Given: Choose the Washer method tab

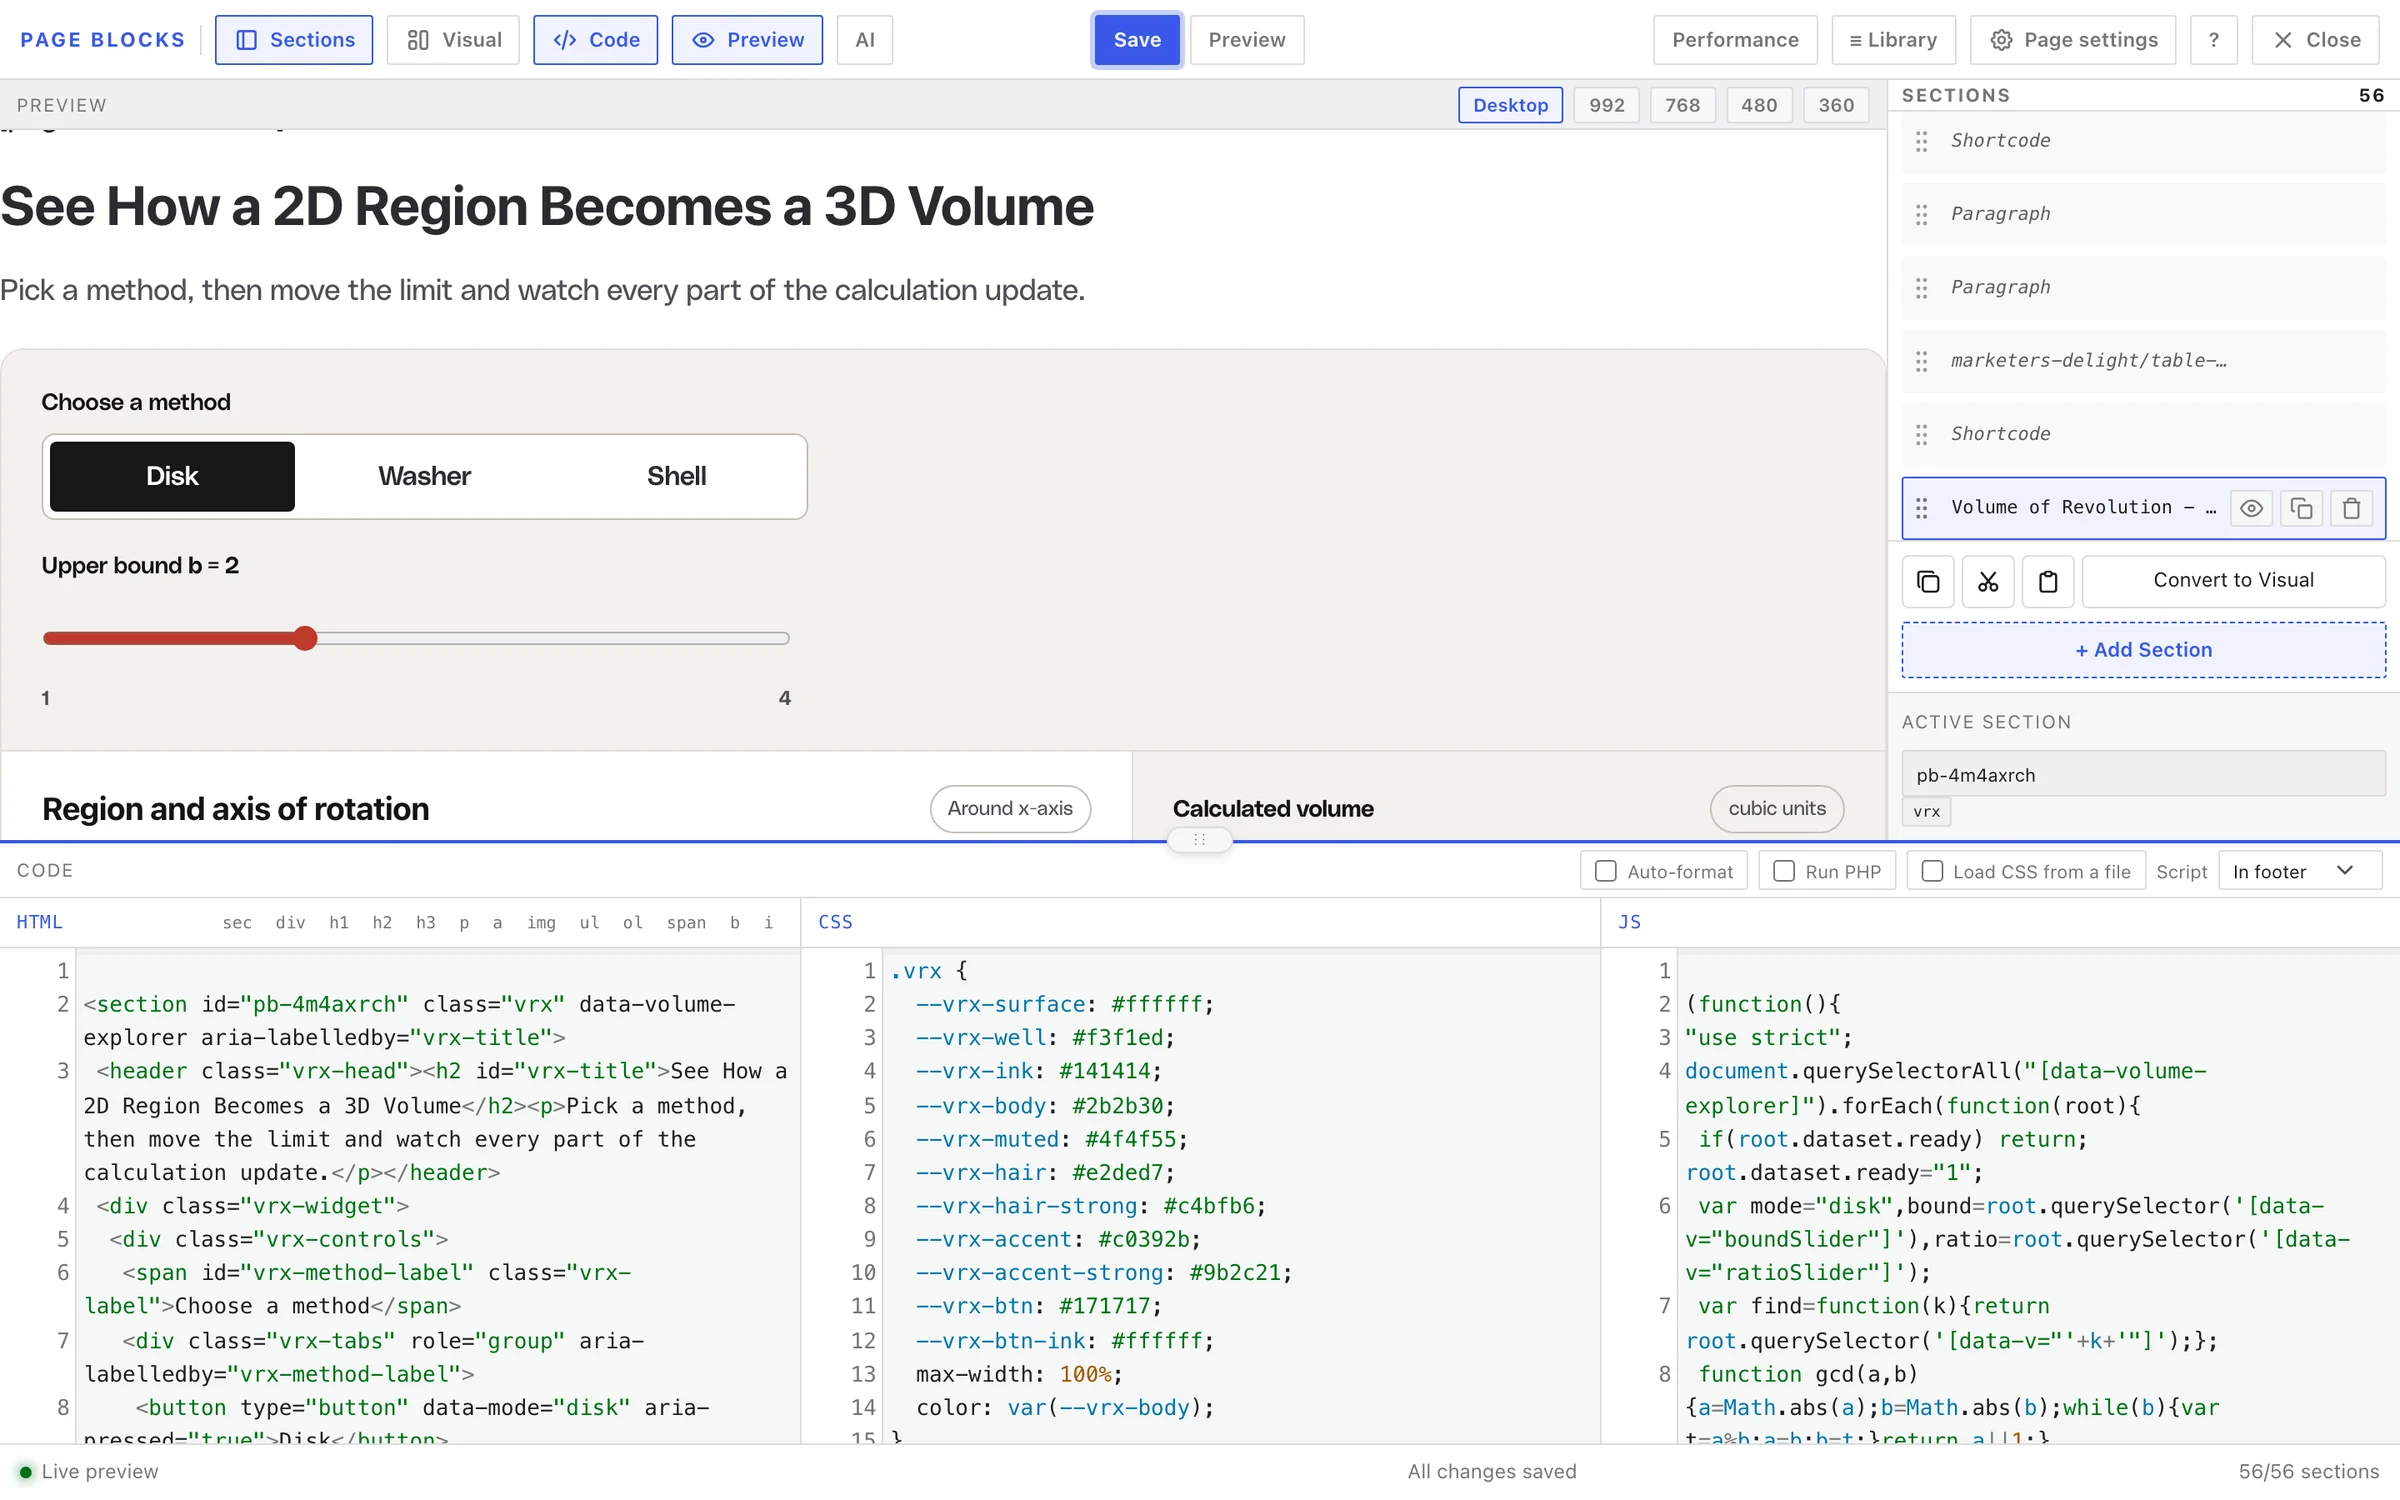Looking at the screenshot, I should tap(424, 476).
